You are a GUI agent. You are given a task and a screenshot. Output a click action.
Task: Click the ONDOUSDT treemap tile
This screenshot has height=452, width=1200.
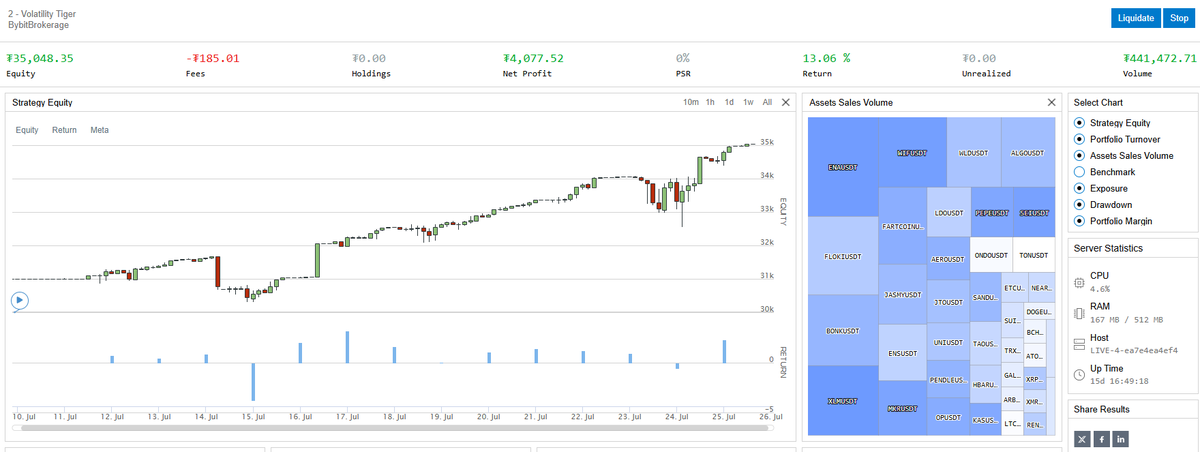[x=992, y=255]
